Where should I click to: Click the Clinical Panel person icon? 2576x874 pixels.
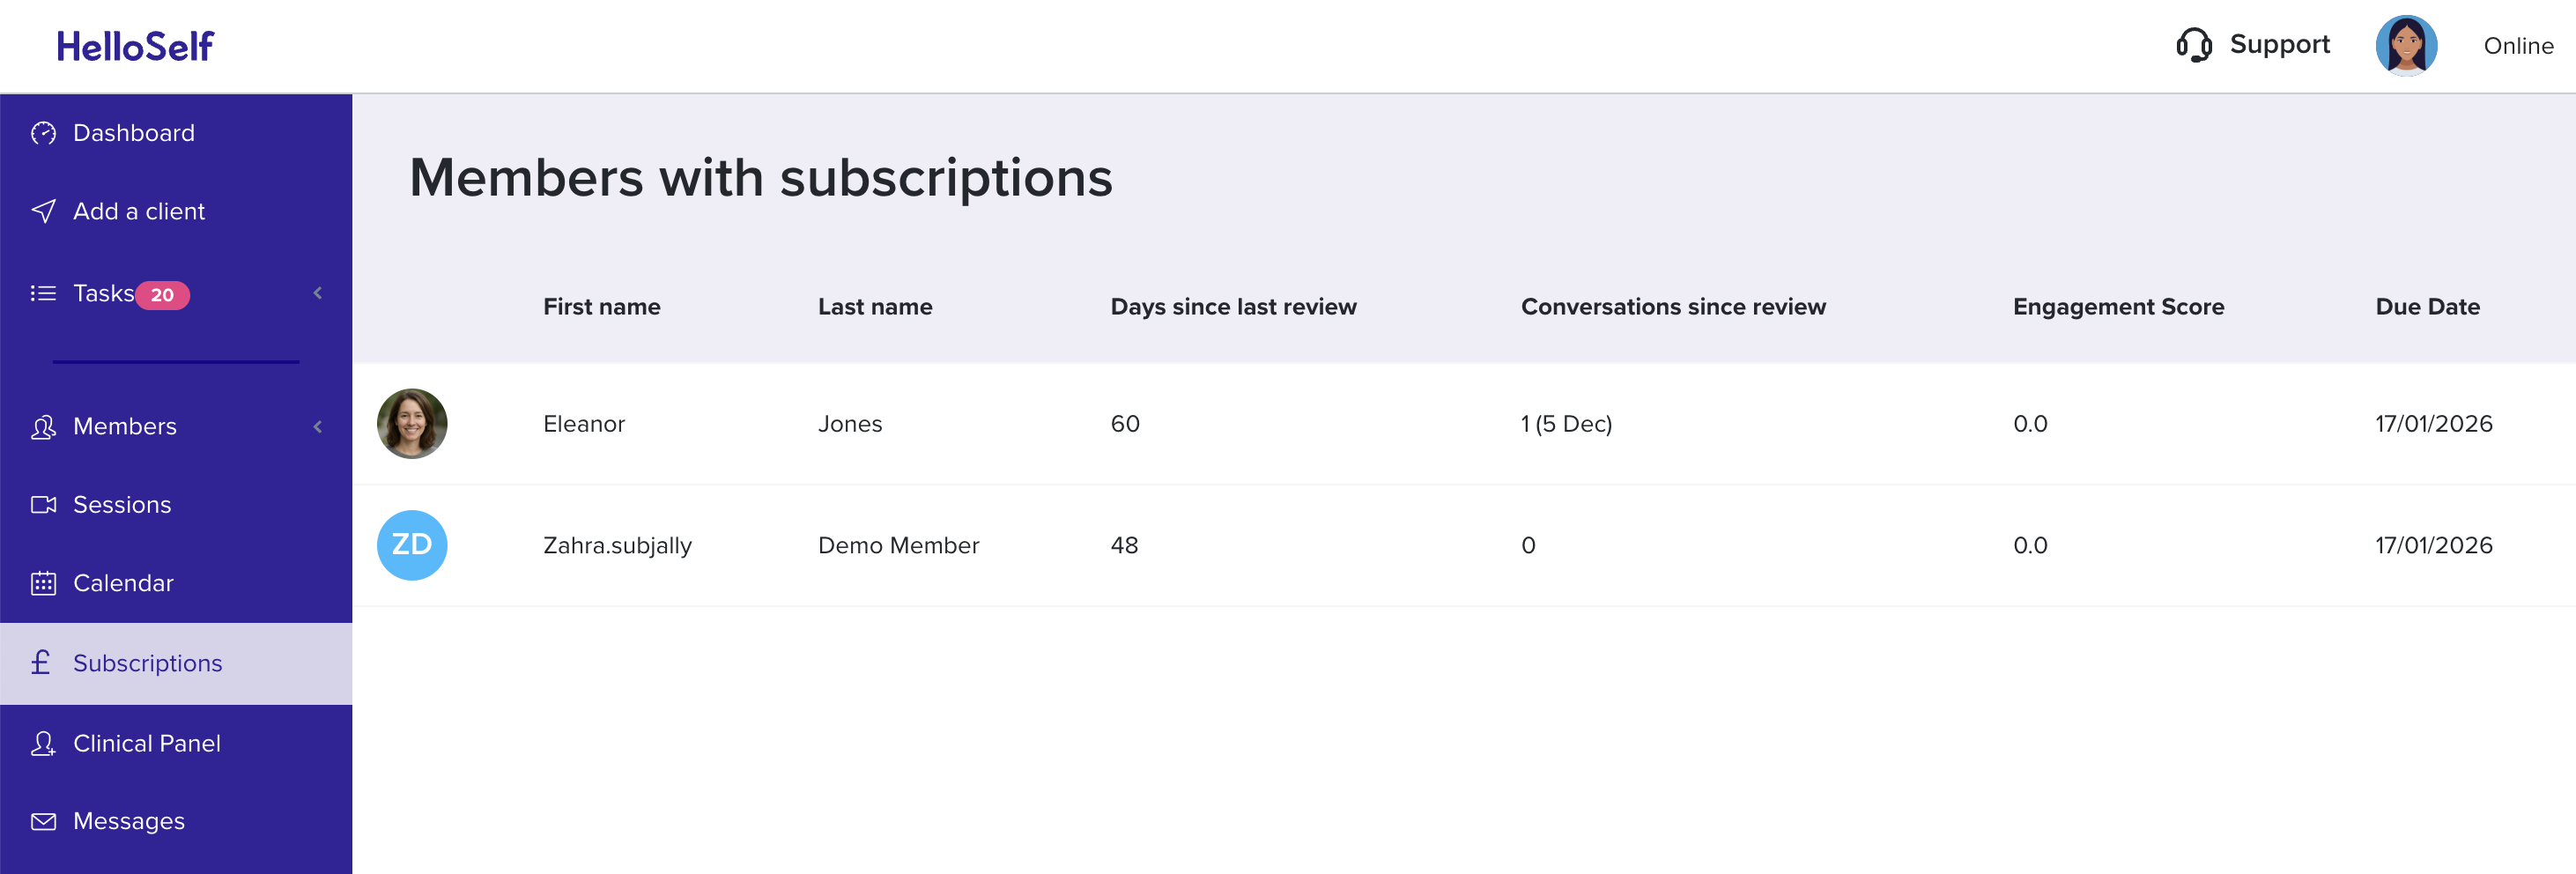43,743
